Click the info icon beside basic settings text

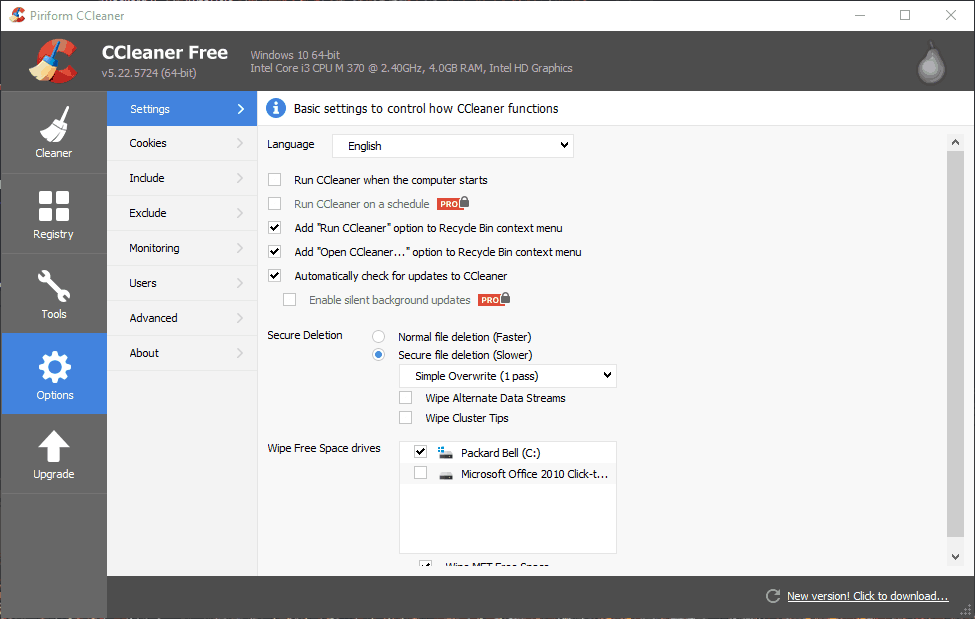pyautogui.click(x=276, y=108)
